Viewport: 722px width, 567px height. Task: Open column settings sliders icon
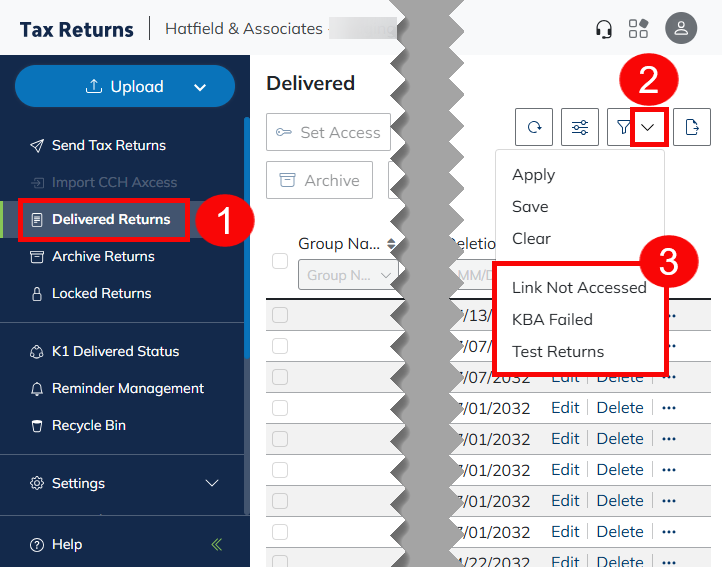coord(579,127)
